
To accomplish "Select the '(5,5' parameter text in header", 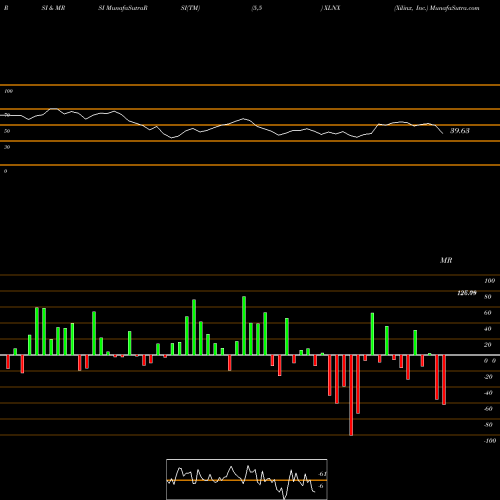I will (x=257, y=8).
